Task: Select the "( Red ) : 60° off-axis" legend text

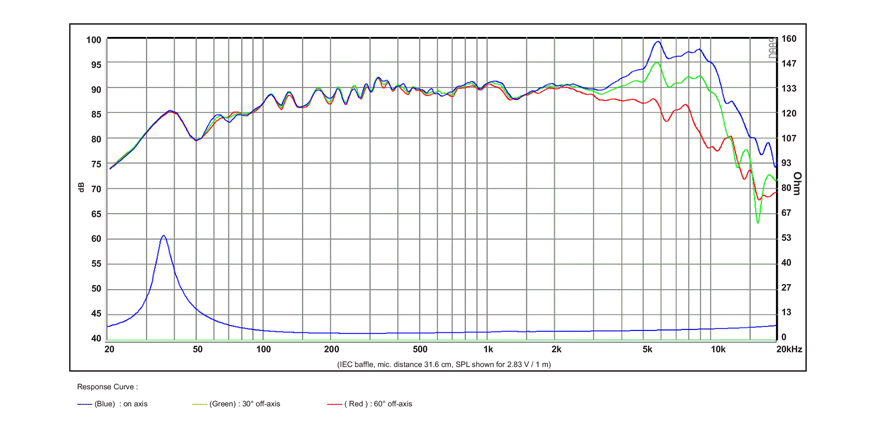Action: click(378, 404)
